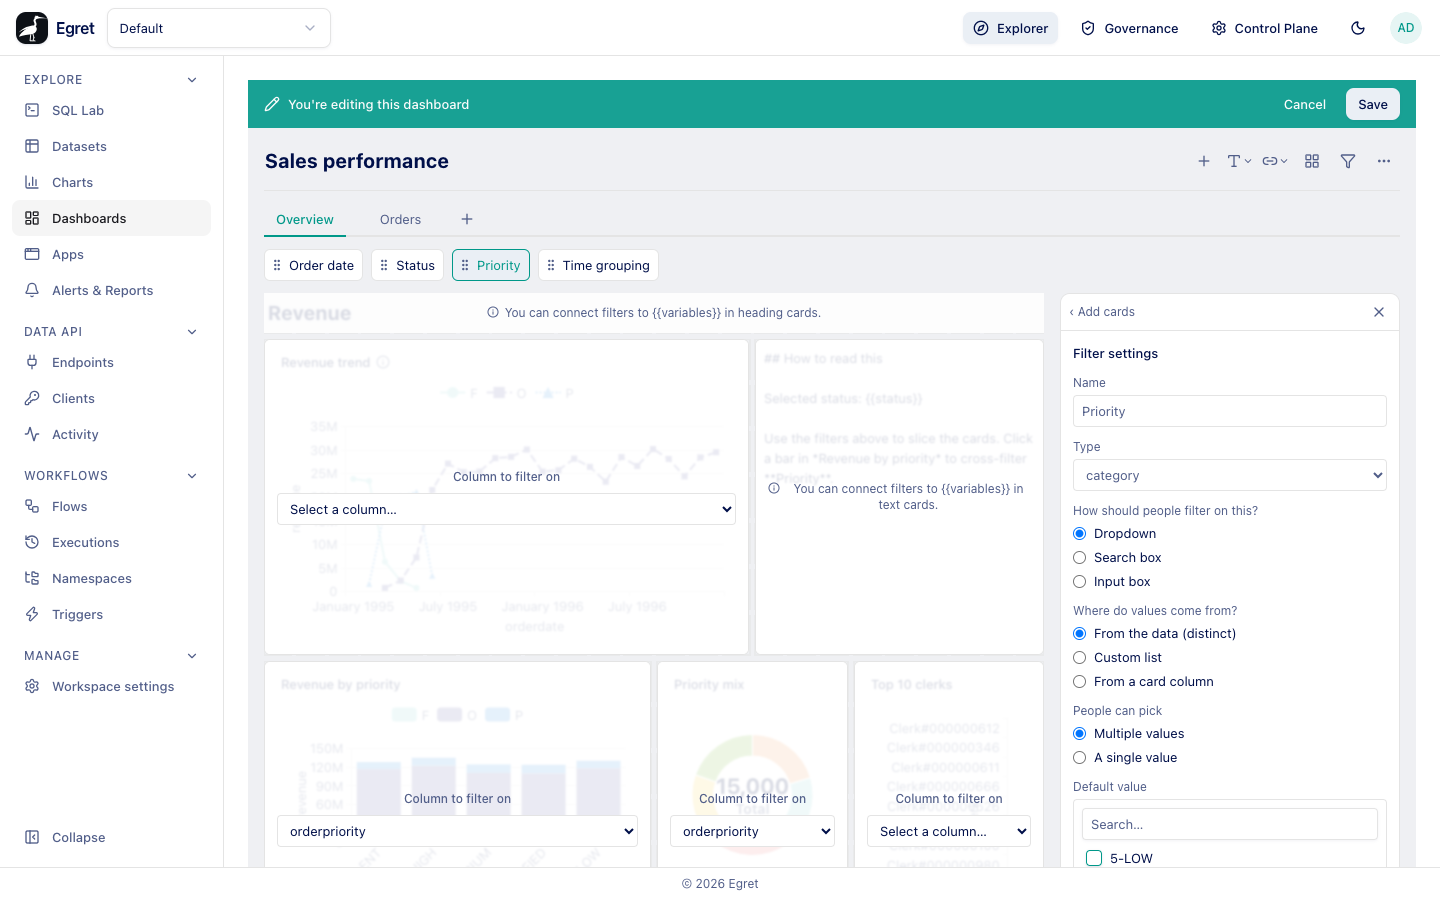Open the three-dots more options menu
This screenshot has width=1440, height=900.
[1384, 161]
